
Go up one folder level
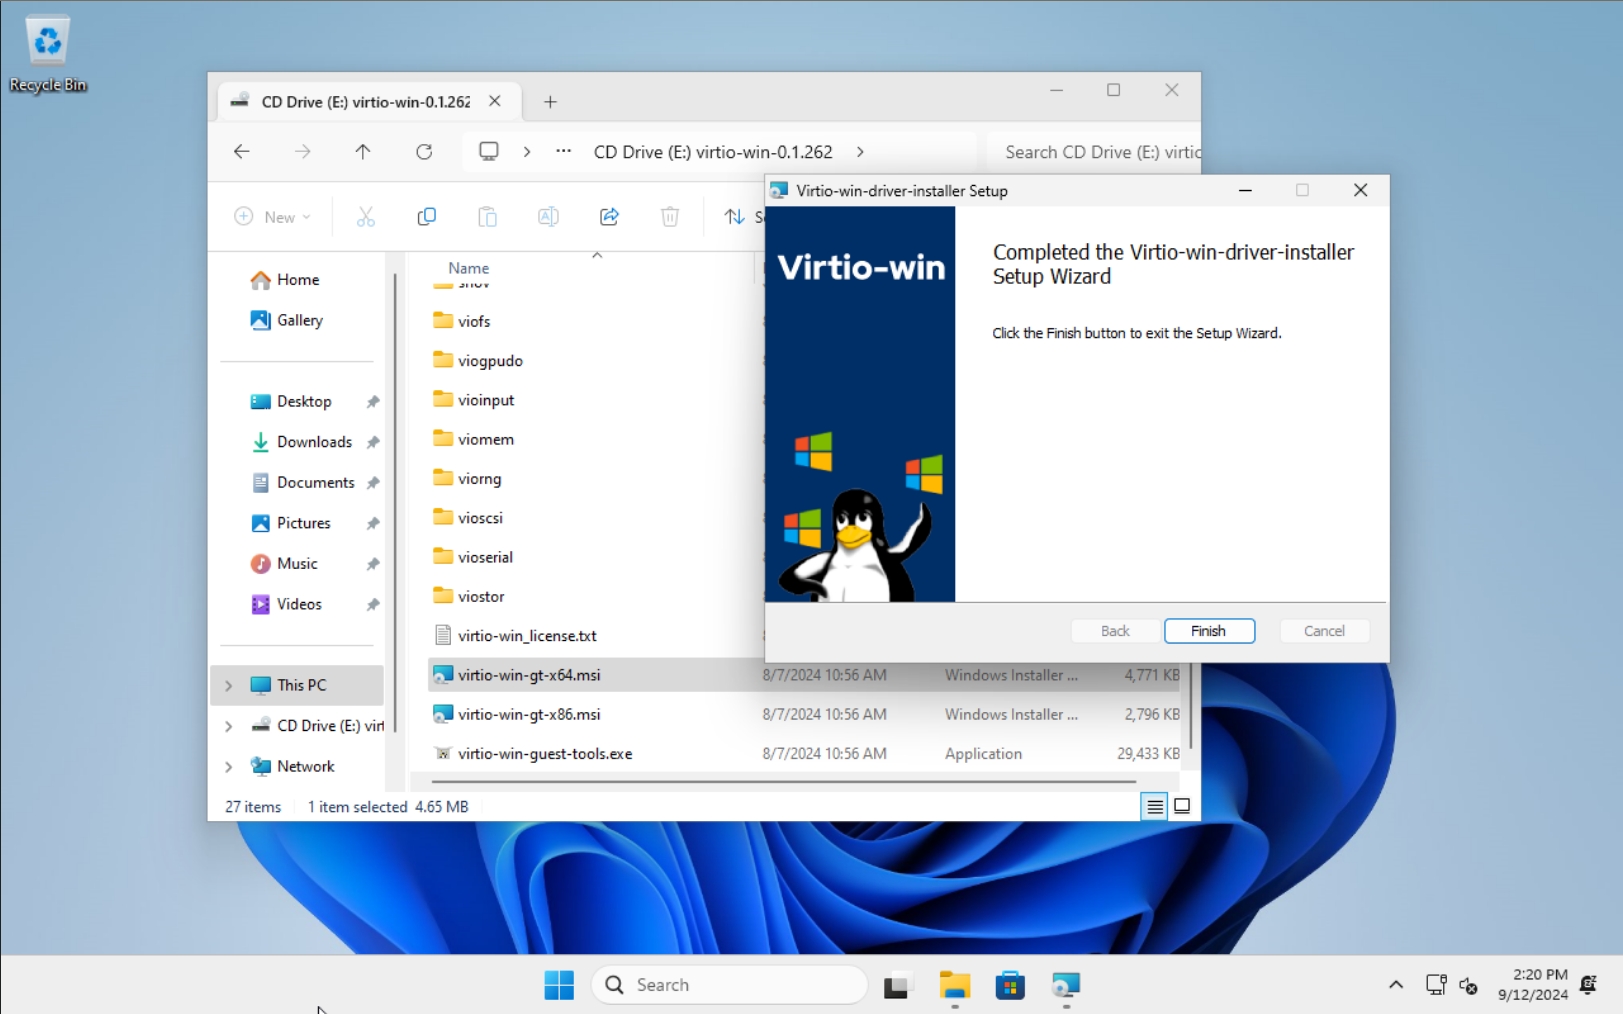363,152
